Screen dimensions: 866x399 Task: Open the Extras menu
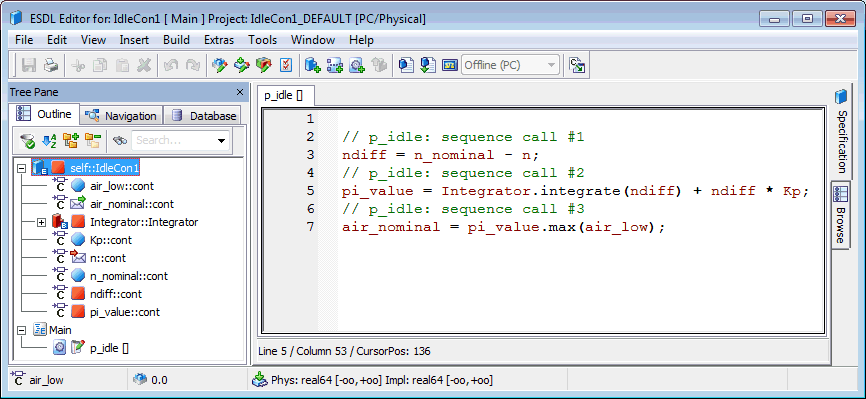click(219, 40)
